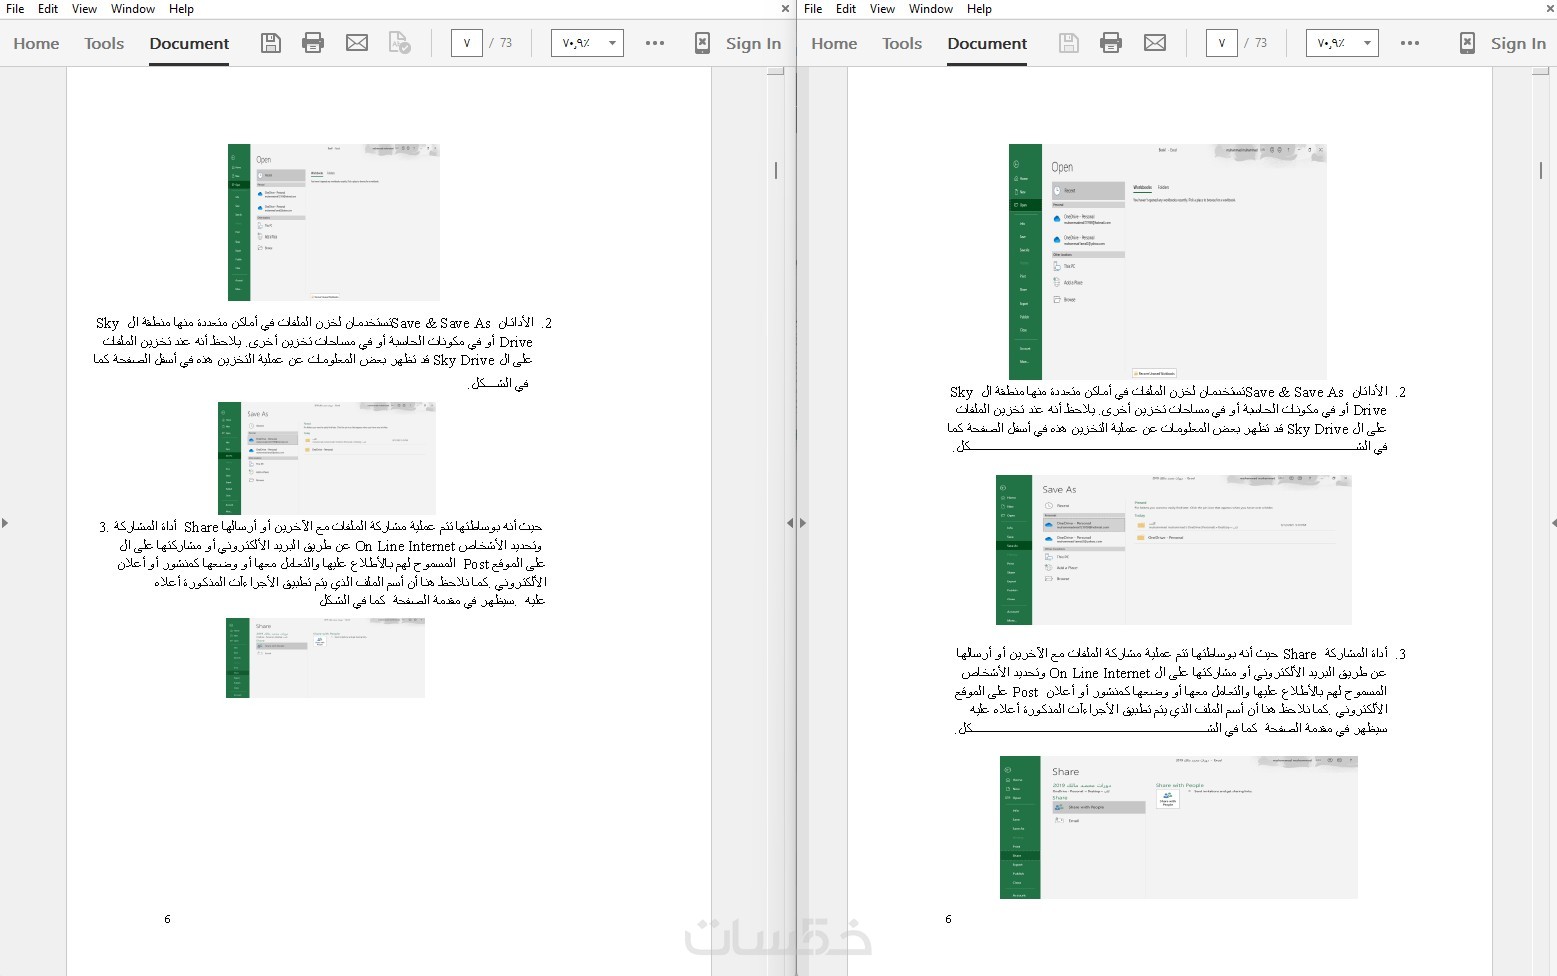Click the Save As screen image in right document
The width and height of the screenshot is (1557, 976).
tap(1174, 550)
